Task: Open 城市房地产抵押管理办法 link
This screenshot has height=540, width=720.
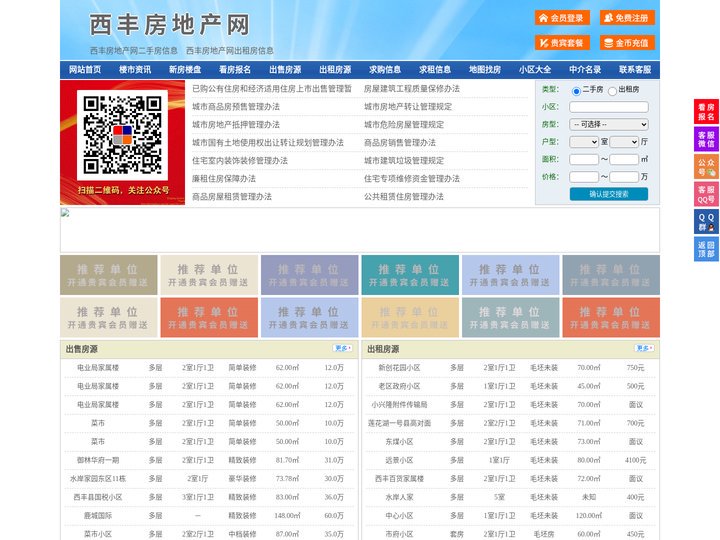Action: click(x=236, y=124)
